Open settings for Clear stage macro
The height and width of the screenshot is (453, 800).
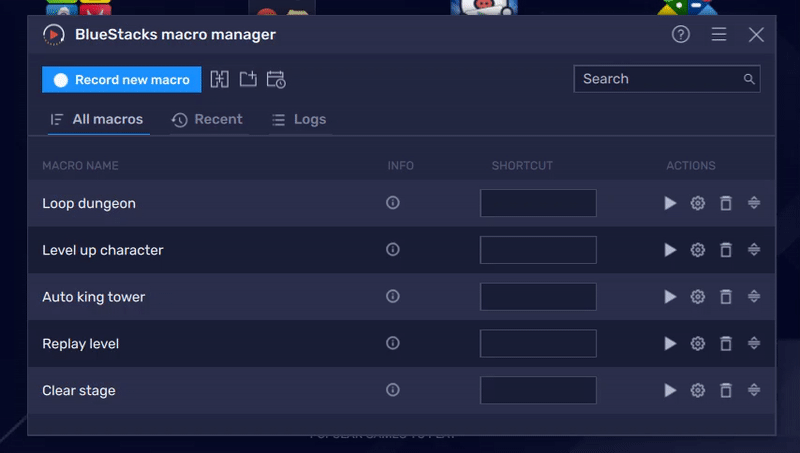pyautogui.click(x=697, y=391)
